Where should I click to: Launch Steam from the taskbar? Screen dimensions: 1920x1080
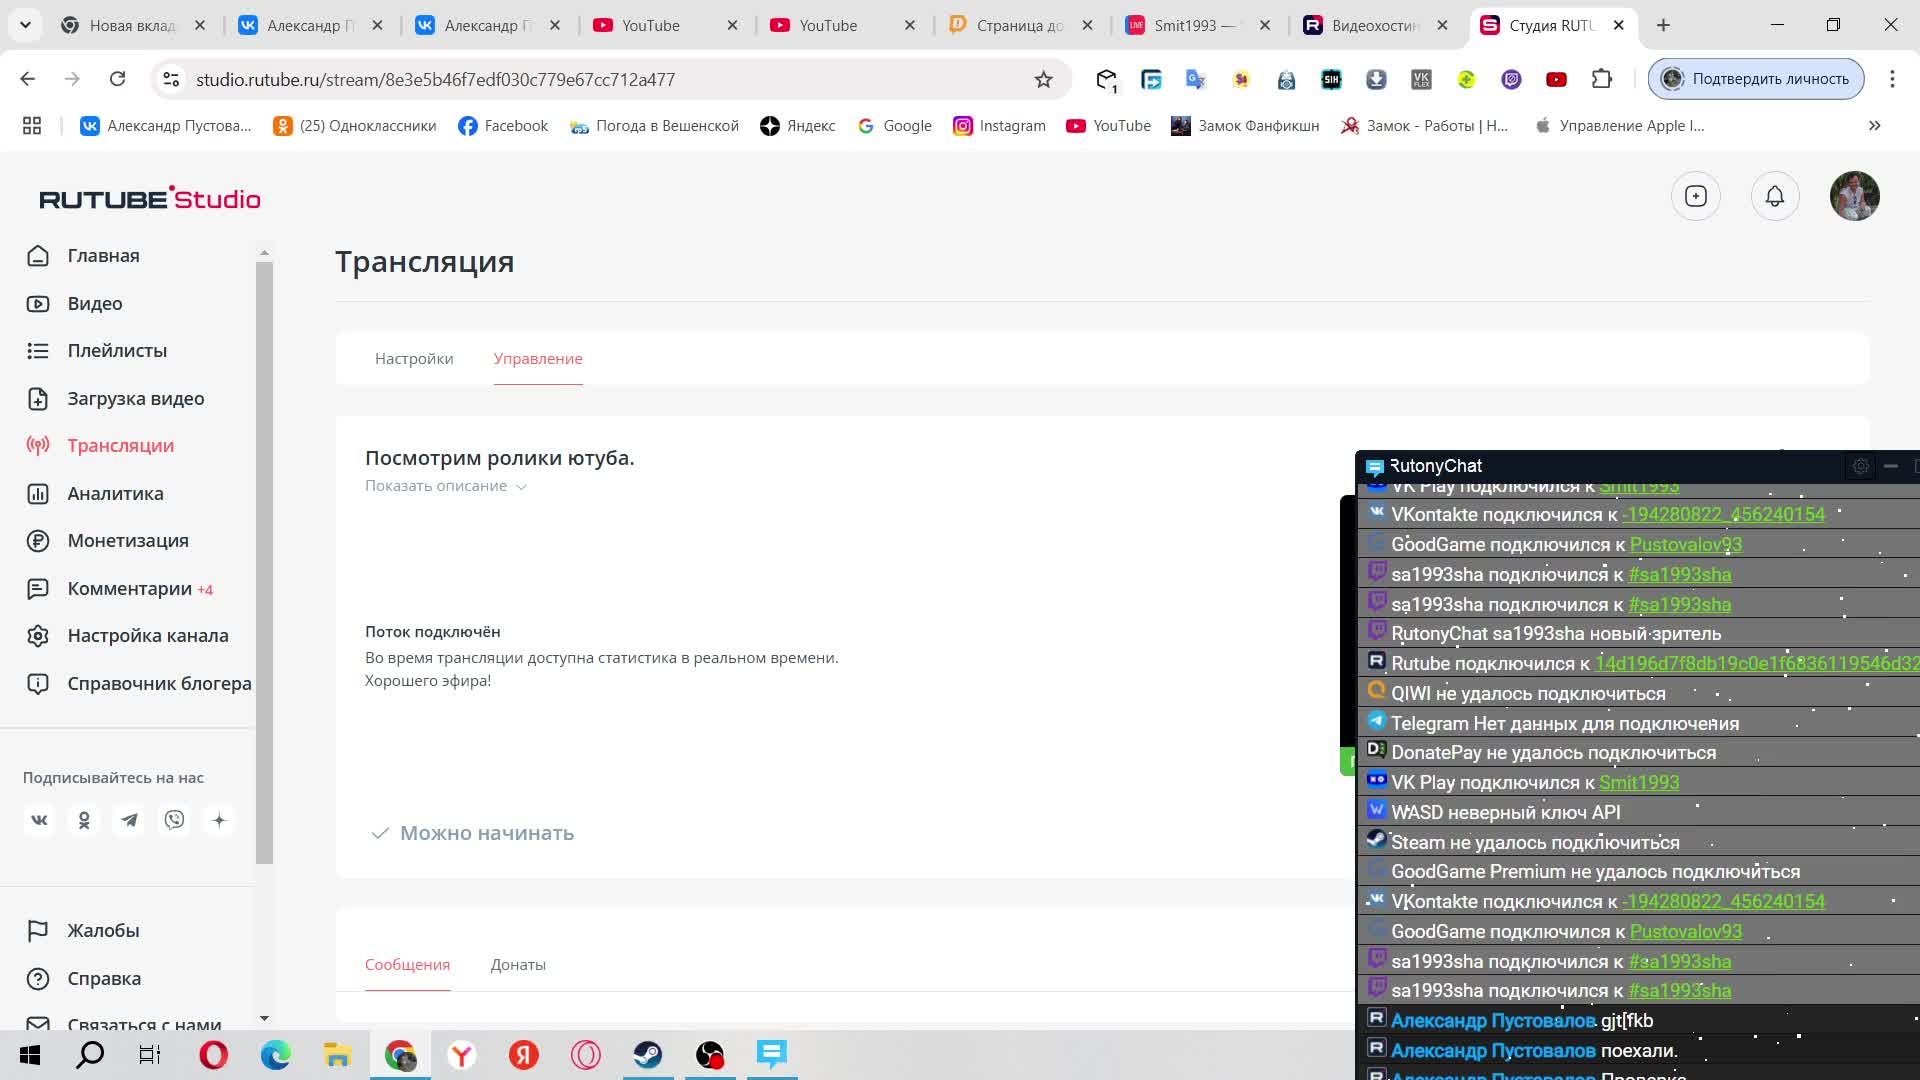click(647, 1054)
